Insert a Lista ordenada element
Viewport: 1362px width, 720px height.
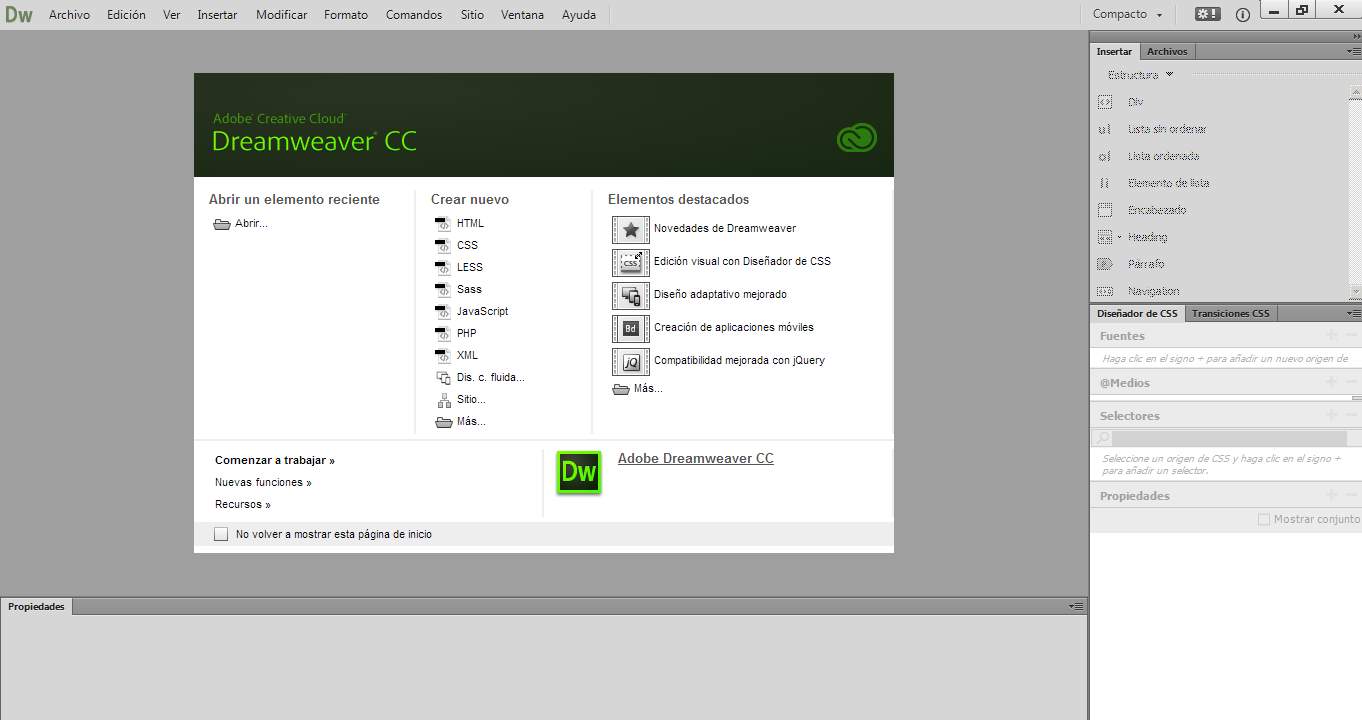[1163, 156]
